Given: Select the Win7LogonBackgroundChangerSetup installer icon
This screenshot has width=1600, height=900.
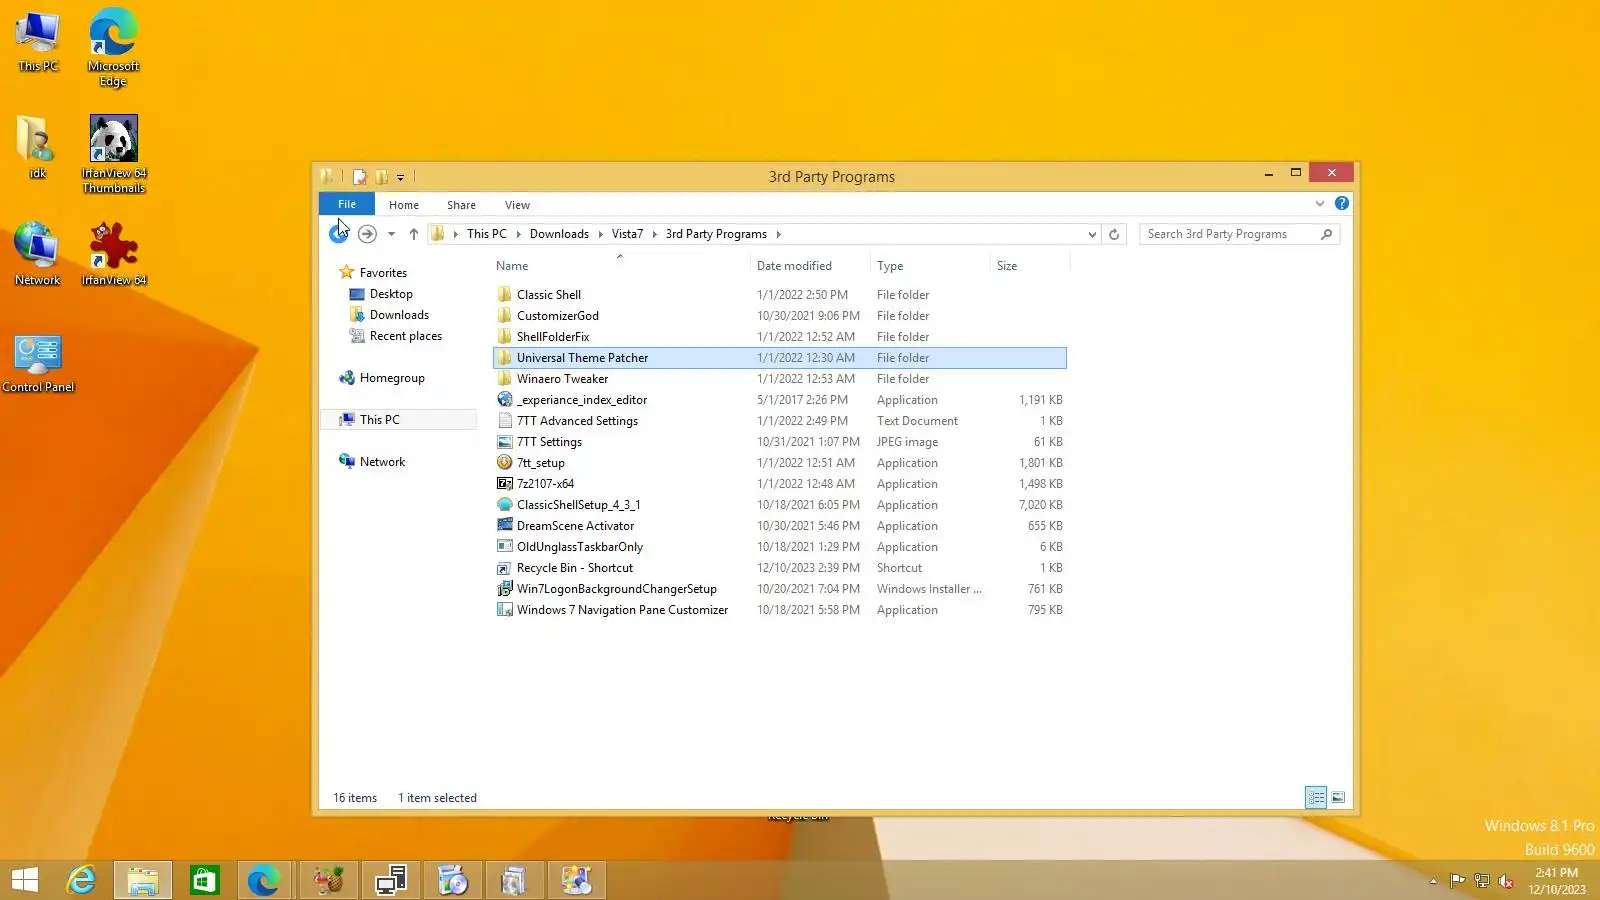Looking at the screenshot, I should point(505,589).
